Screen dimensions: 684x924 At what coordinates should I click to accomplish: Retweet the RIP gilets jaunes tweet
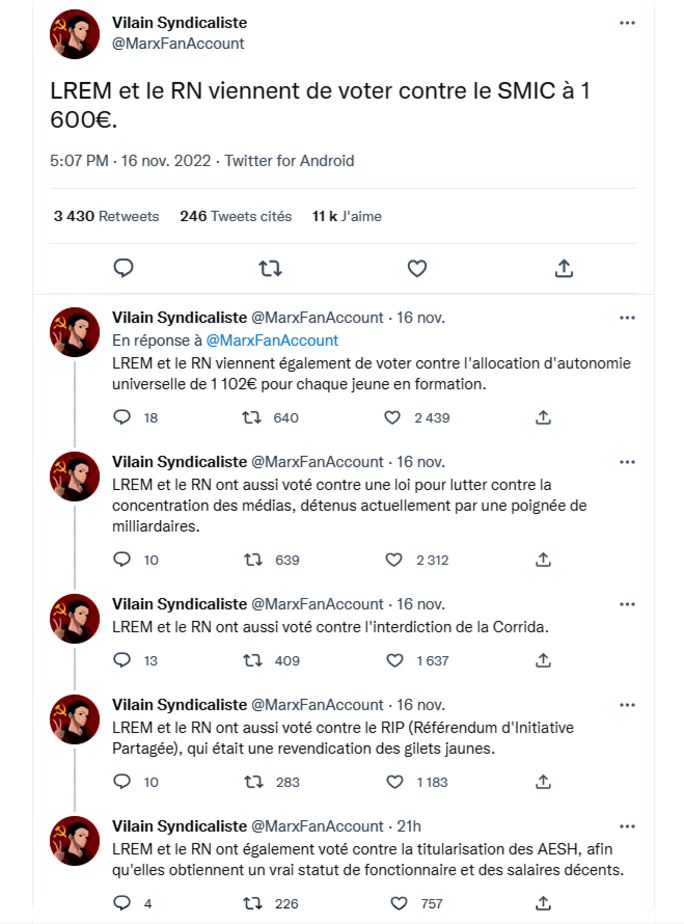pos(254,782)
